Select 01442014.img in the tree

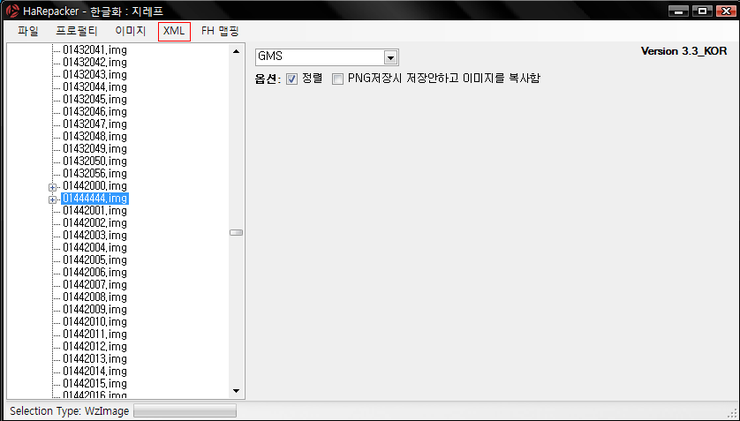[95, 371]
